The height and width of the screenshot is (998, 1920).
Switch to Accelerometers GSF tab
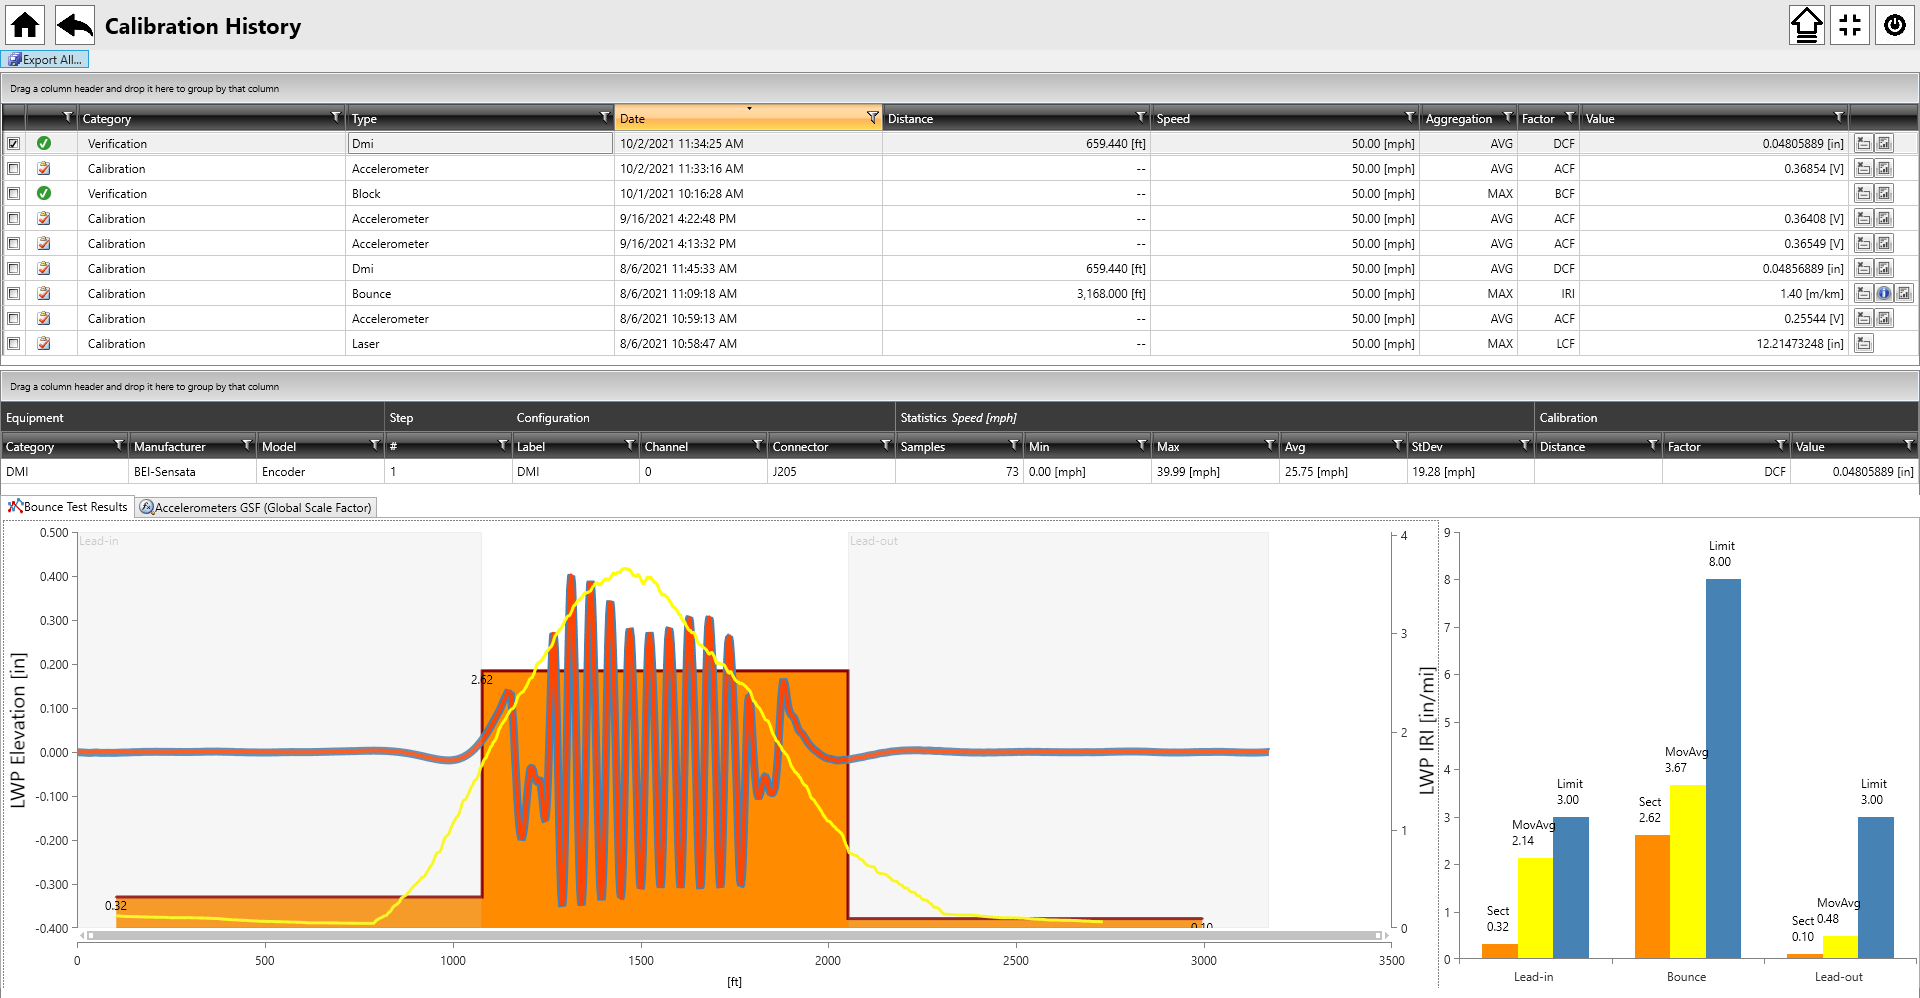coord(256,508)
